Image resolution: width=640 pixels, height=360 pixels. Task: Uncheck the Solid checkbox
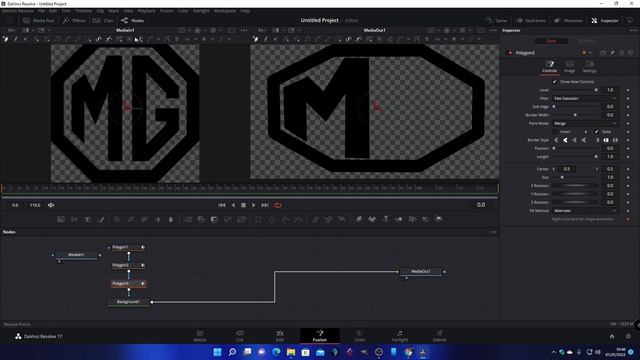point(596,131)
